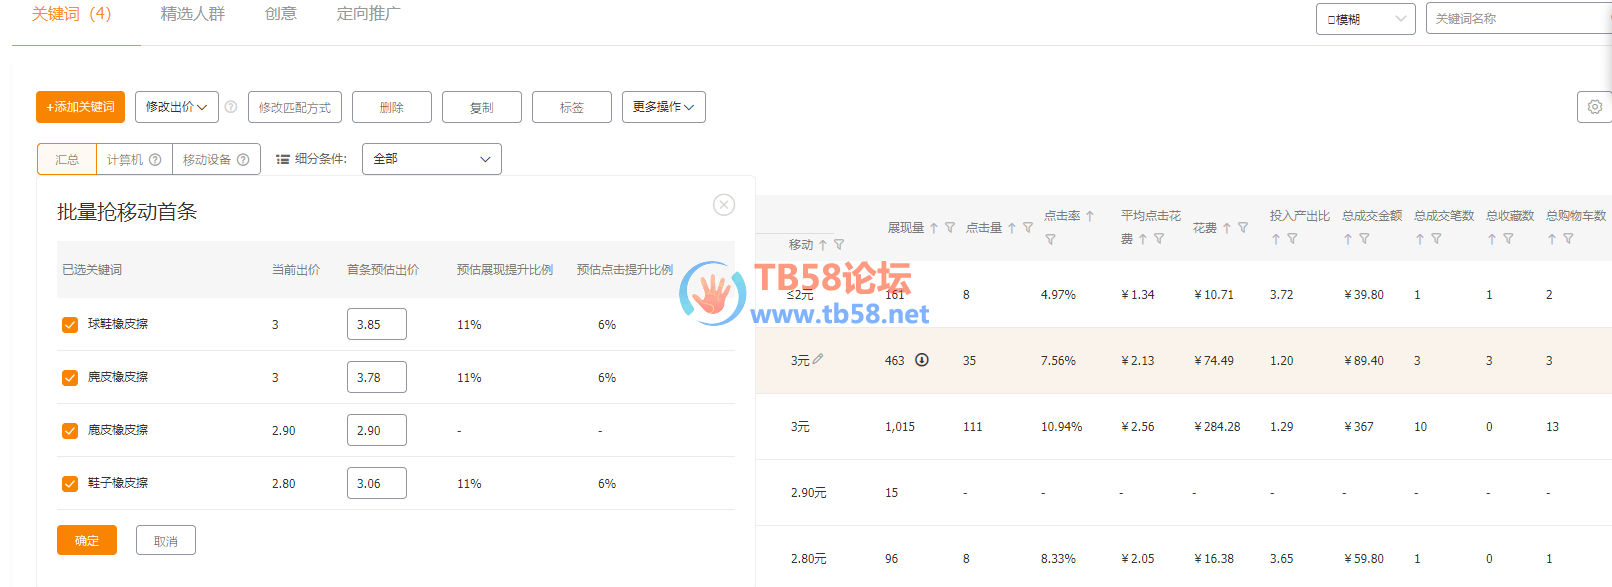Click the down-arrow circle icon next to 463
Image resolution: width=1612 pixels, height=587 pixels.
tap(922, 360)
